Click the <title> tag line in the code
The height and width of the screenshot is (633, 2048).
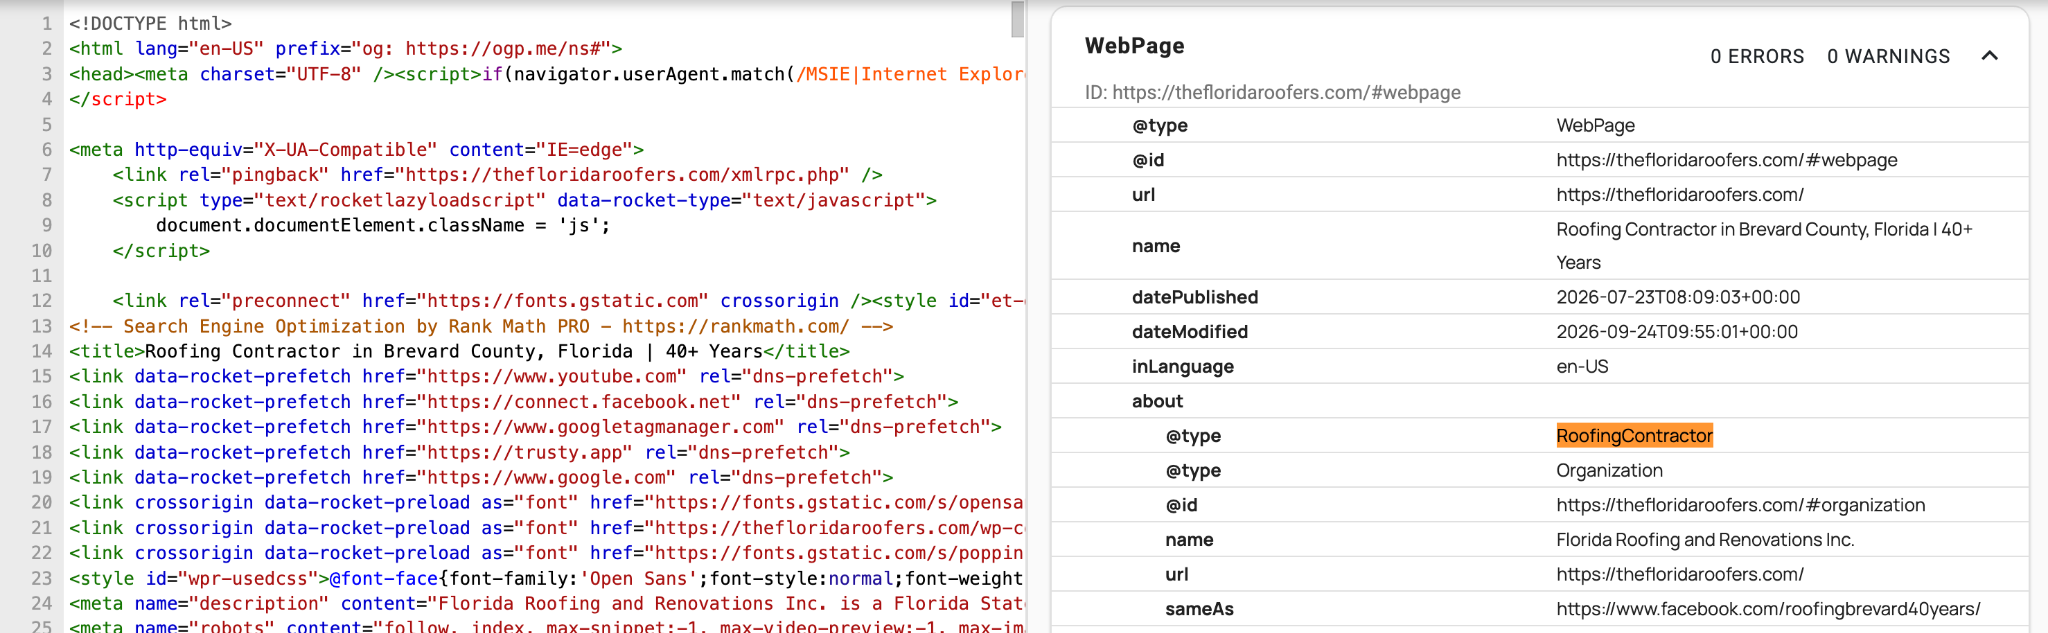click(459, 351)
